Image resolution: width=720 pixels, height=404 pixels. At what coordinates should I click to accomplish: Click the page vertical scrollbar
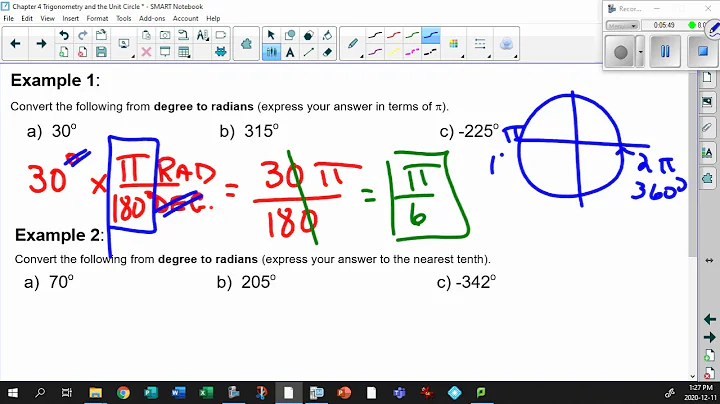pos(693,164)
